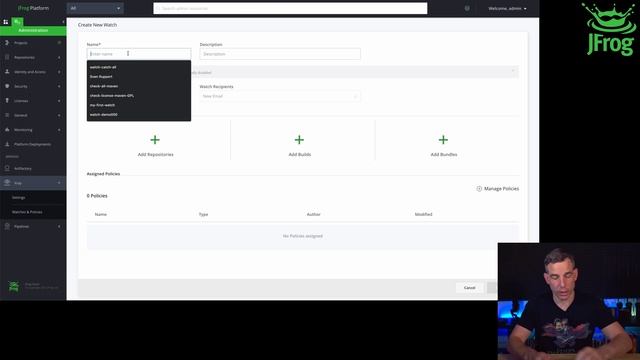
Task: Click the Manage Policies link
Action: 501,189
